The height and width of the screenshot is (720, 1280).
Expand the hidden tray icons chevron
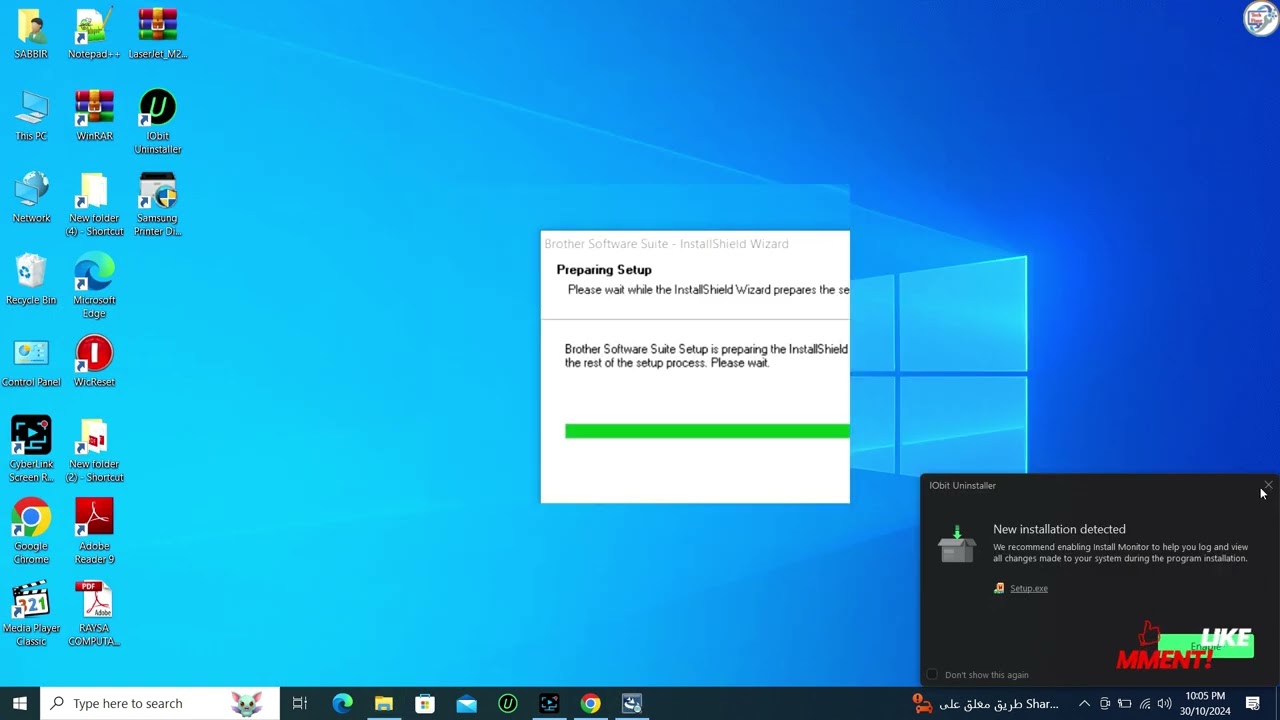[x=1084, y=704]
